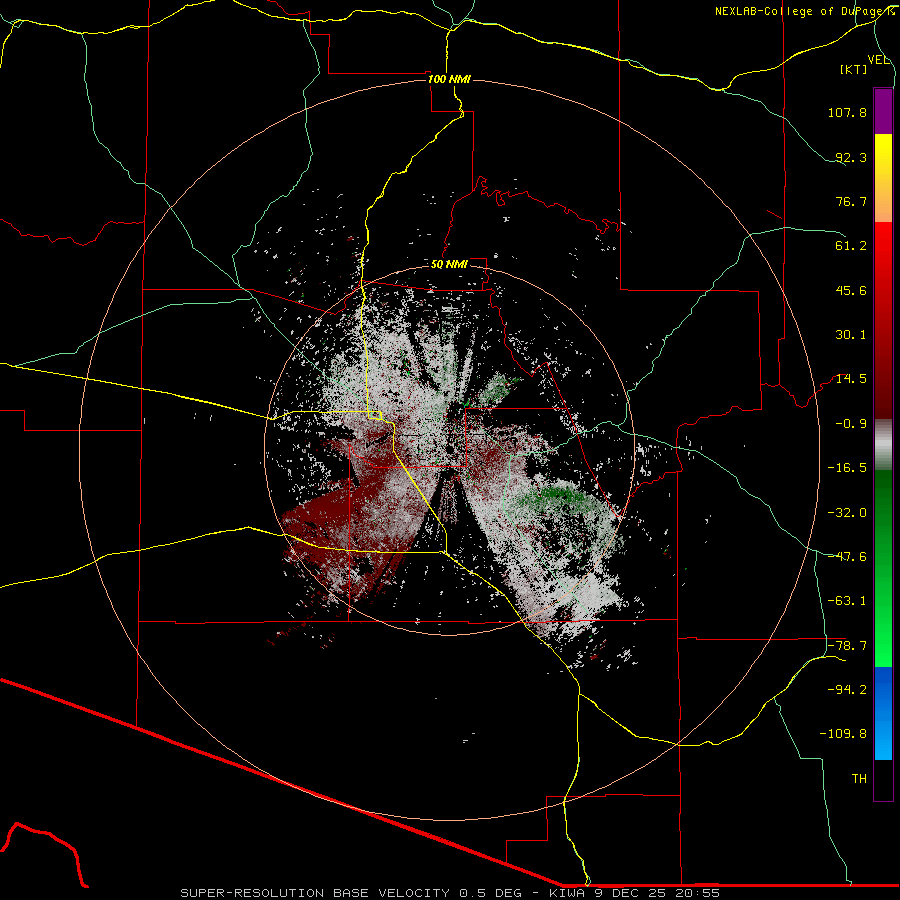900x900 pixels.
Task: Click the -0.9 velocity scale value
Action: tap(851, 424)
